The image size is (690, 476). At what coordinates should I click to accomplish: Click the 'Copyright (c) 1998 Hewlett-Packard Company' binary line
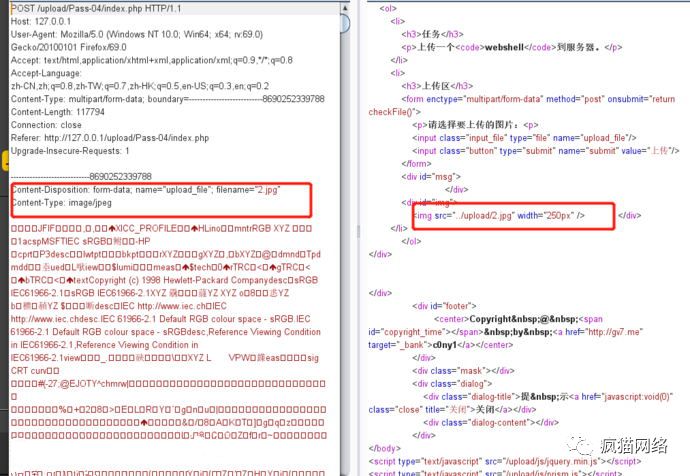tap(165, 280)
